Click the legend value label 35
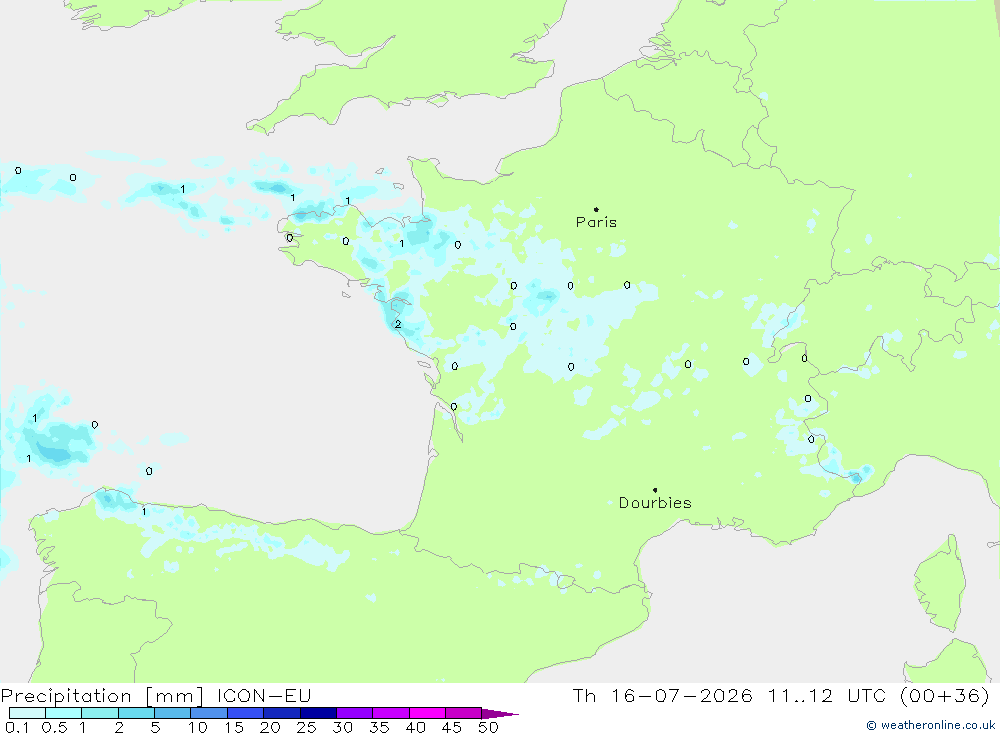The width and height of the screenshot is (1000, 733). click(379, 727)
